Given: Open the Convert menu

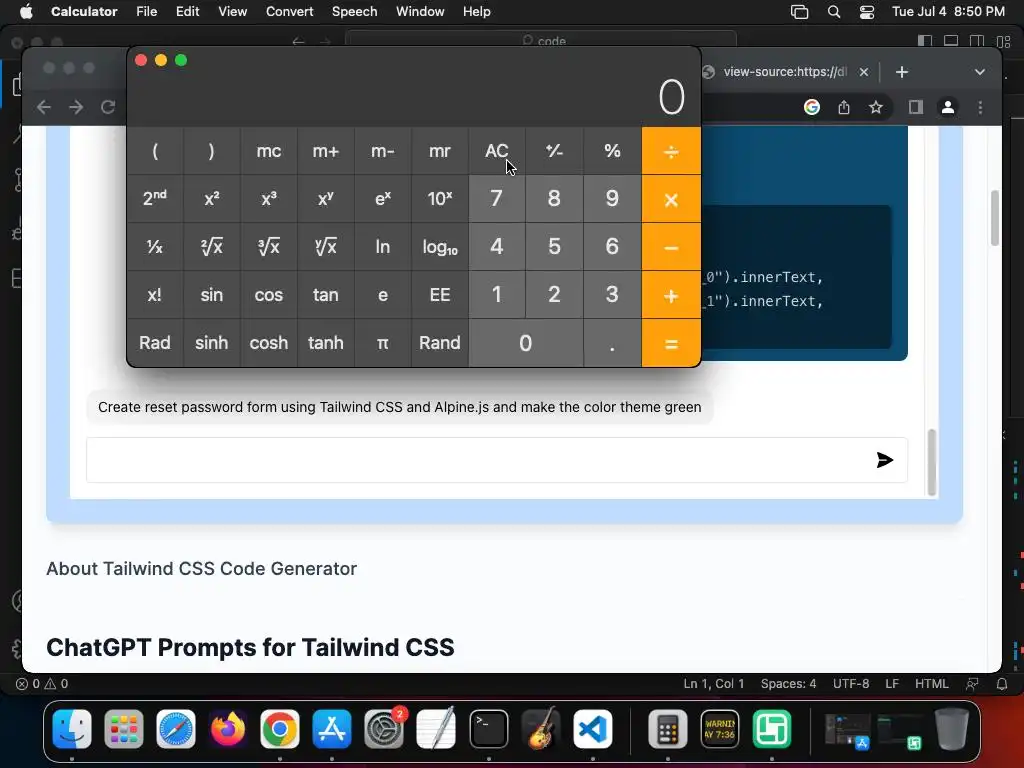Looking at the screenshot, I should pos(289,11).
